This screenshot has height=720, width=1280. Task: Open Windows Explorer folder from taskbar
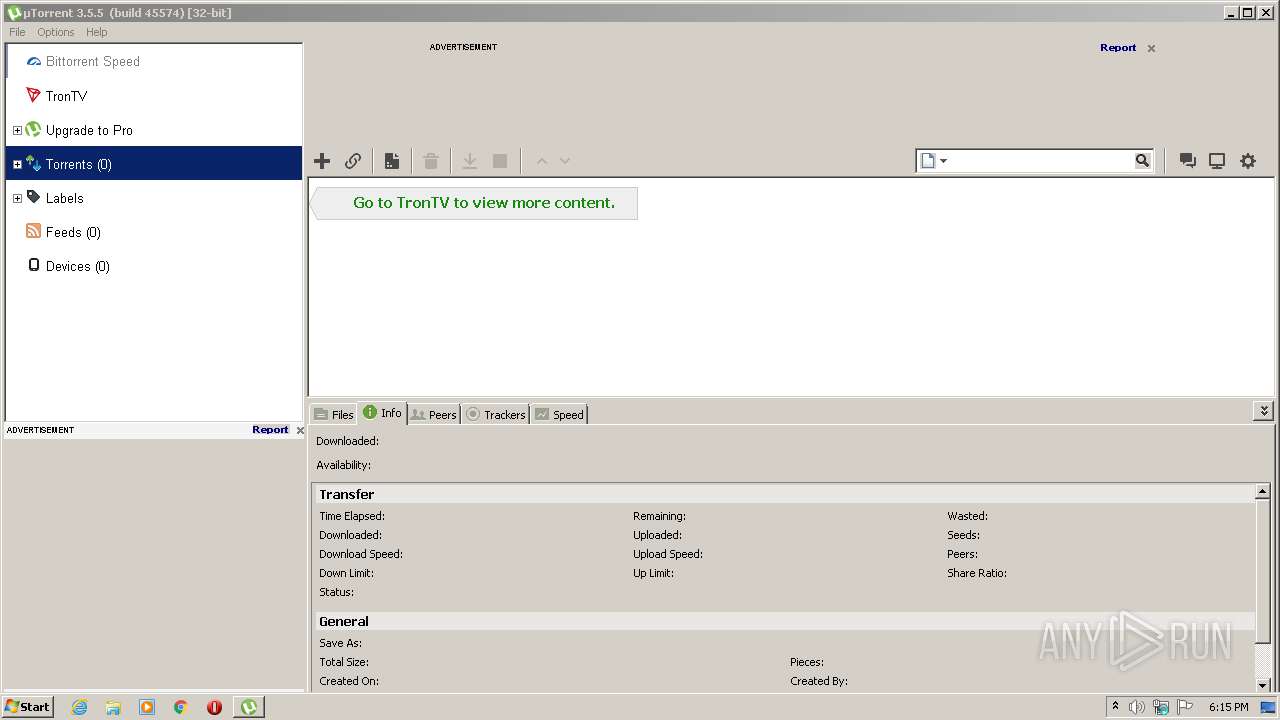pyautogui.click(x=113, y=707)
